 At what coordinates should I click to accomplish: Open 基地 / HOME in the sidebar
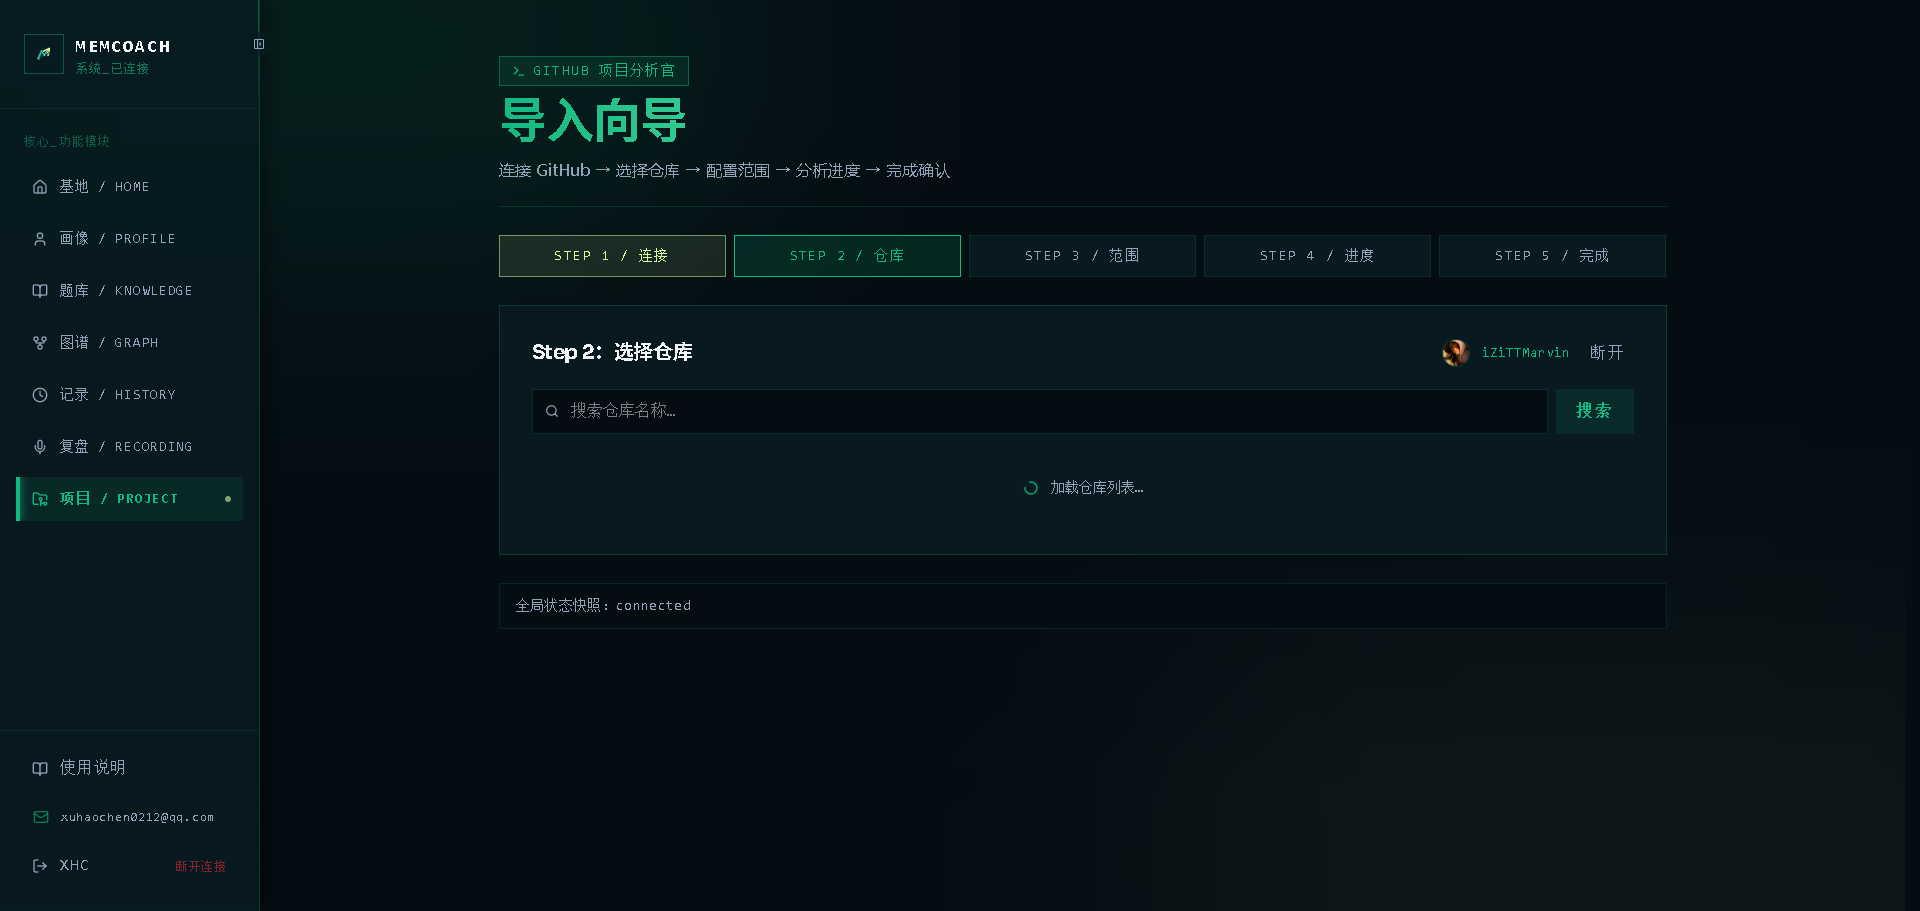click(x=130, y=187)
